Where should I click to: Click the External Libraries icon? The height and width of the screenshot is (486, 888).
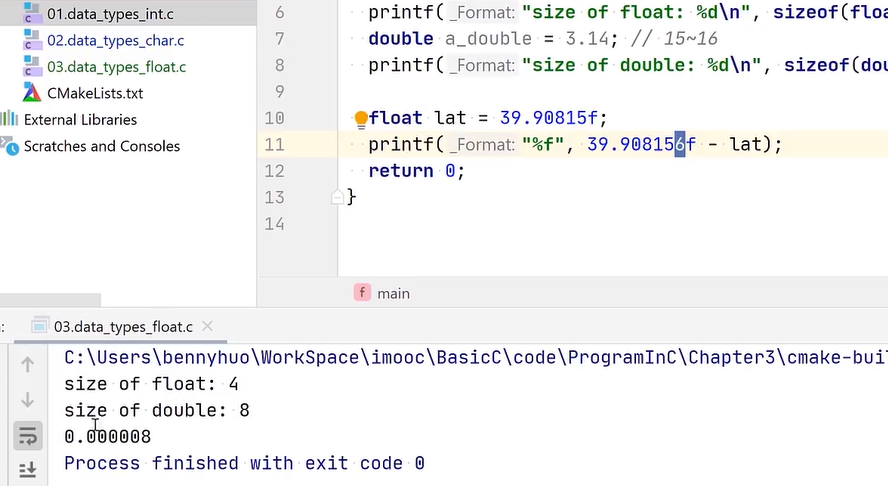[9, 119]
